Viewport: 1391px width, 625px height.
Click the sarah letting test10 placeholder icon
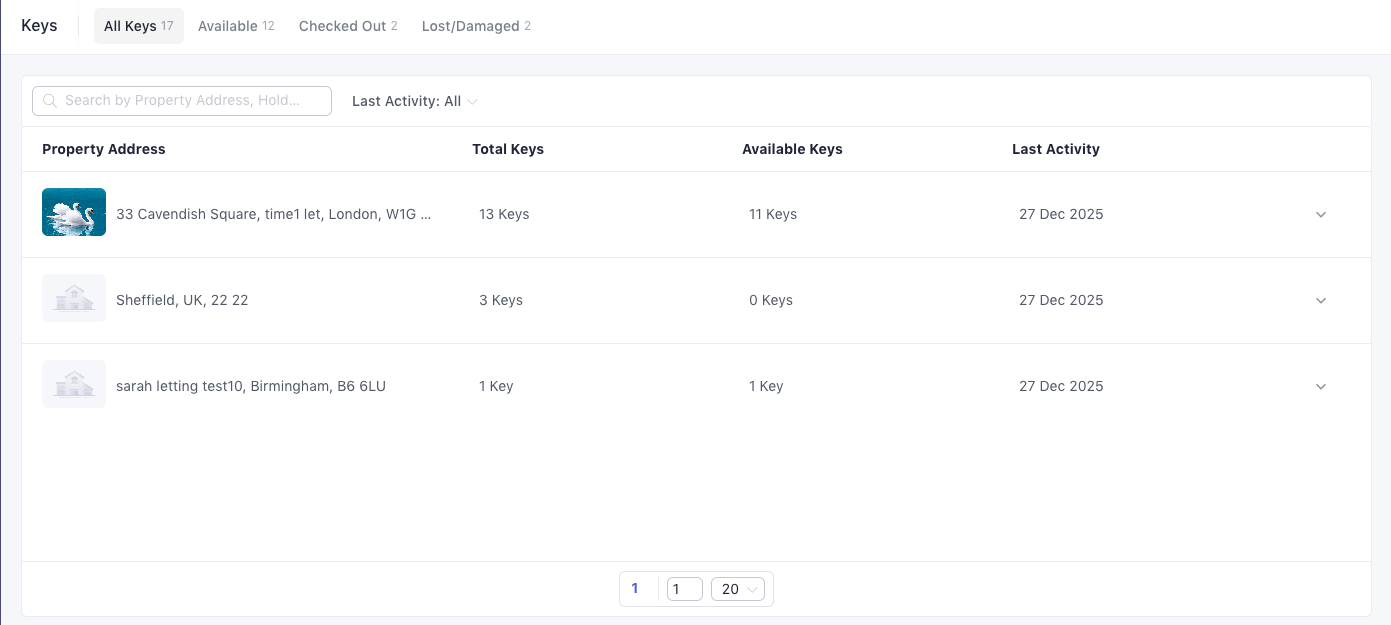click(x=74, y=384)
